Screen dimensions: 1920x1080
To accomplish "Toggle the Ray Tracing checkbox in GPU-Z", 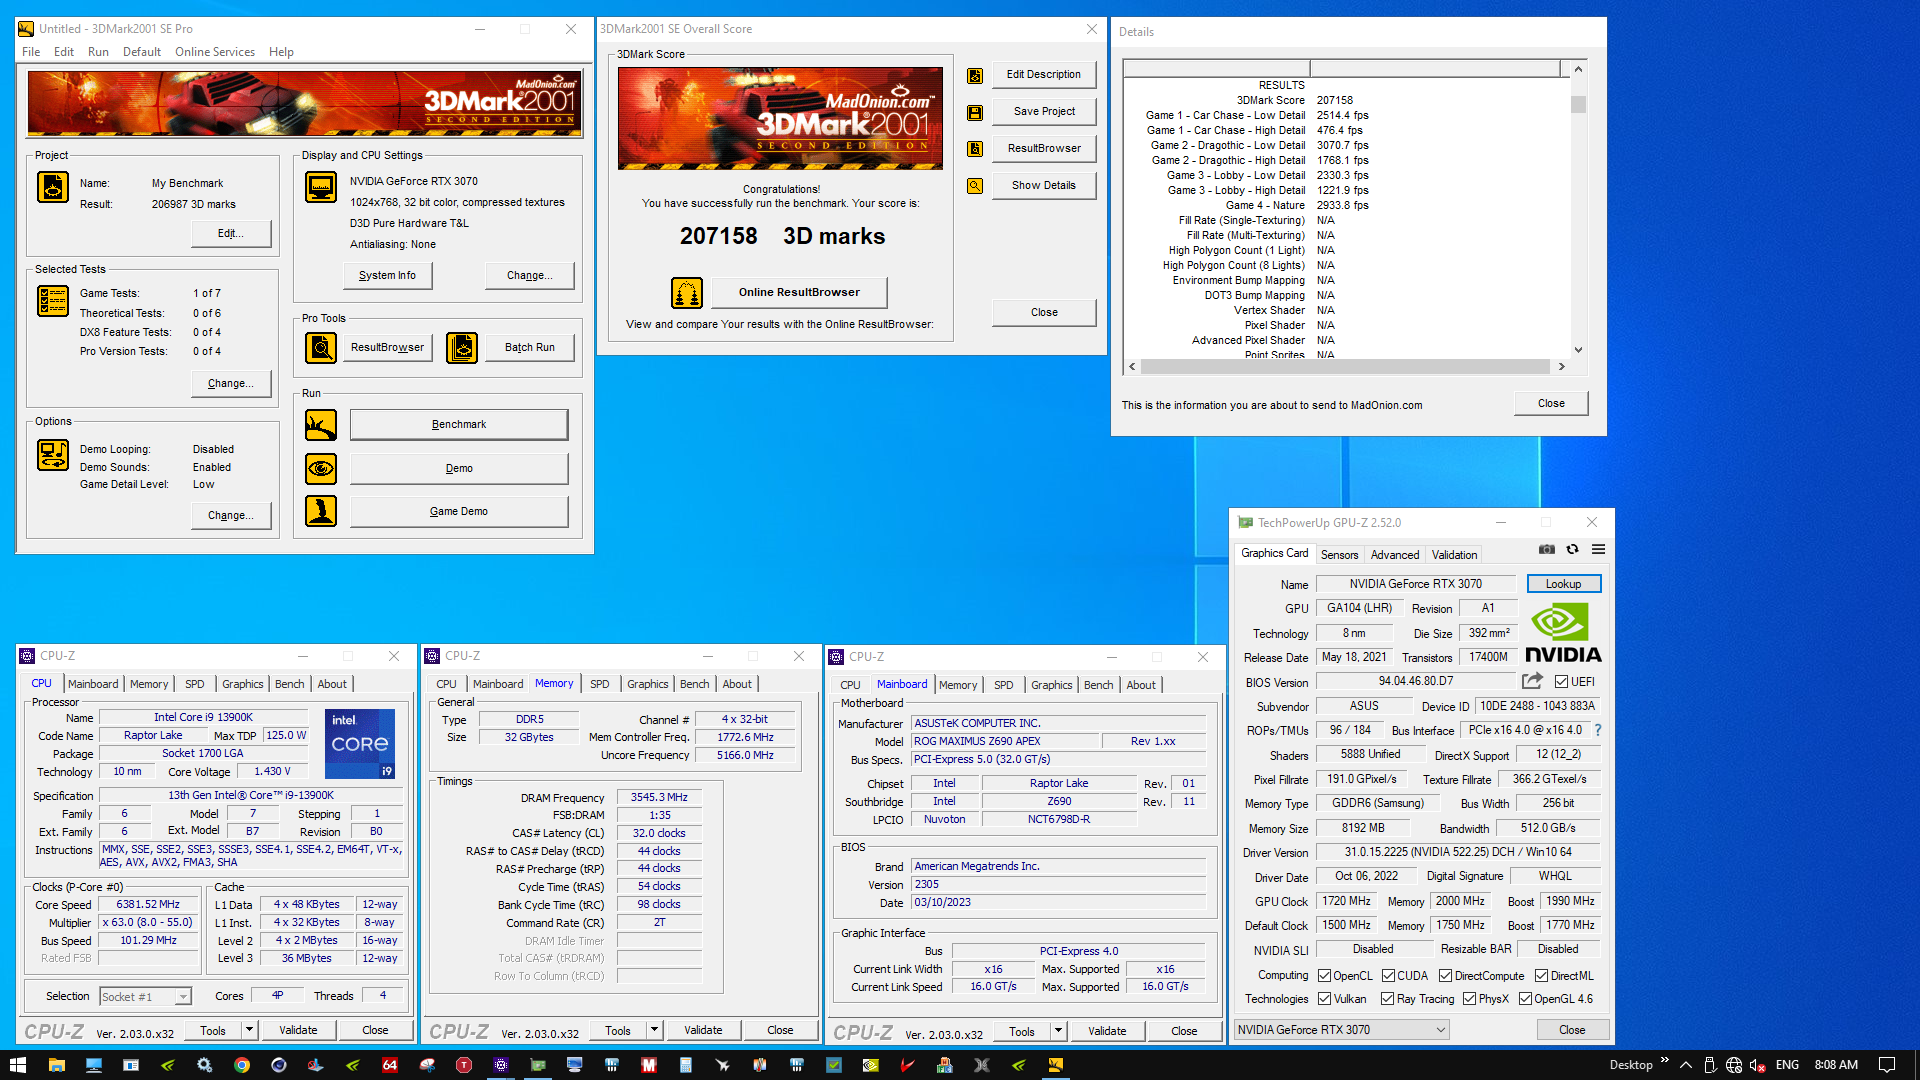I will (1387, 999).
